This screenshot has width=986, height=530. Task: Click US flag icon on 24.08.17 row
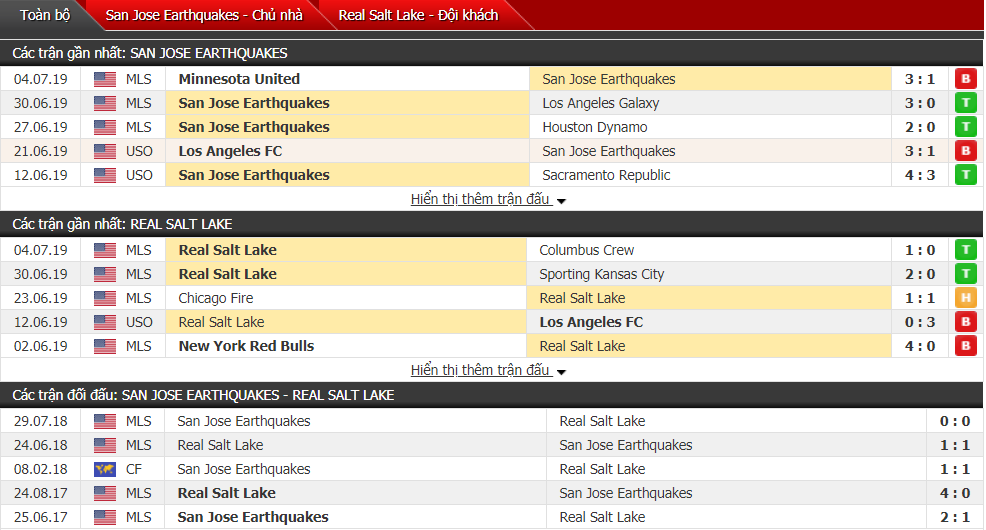pyautogui.click(x=105, y=493)
